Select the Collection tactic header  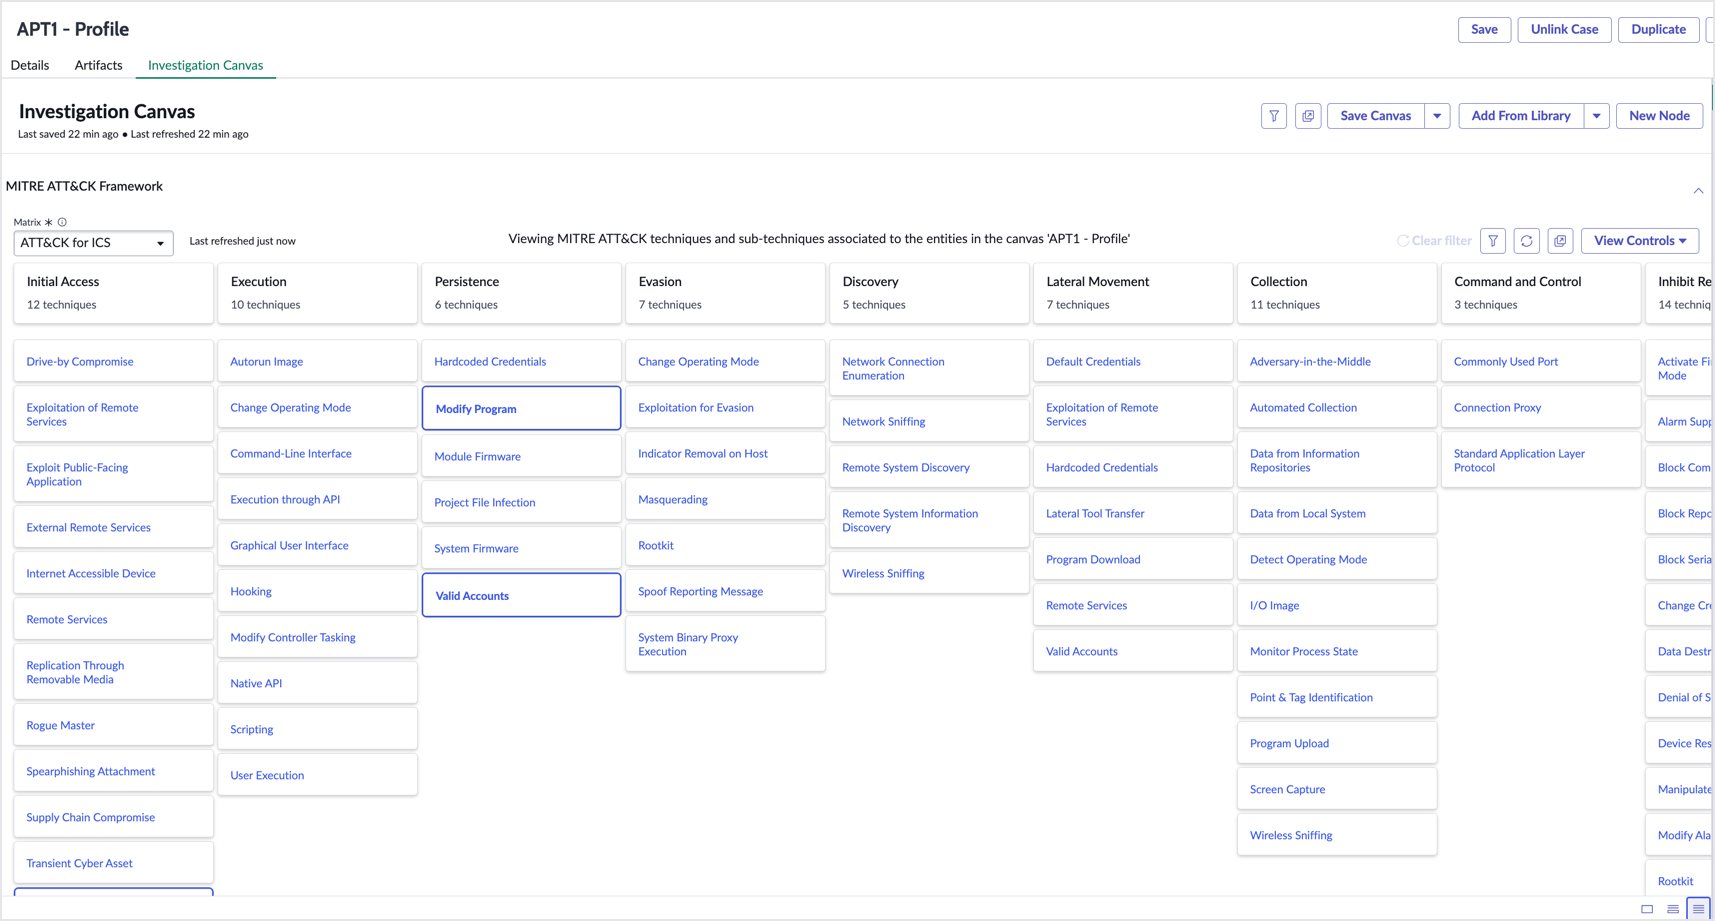click(x=1337, y=293)
